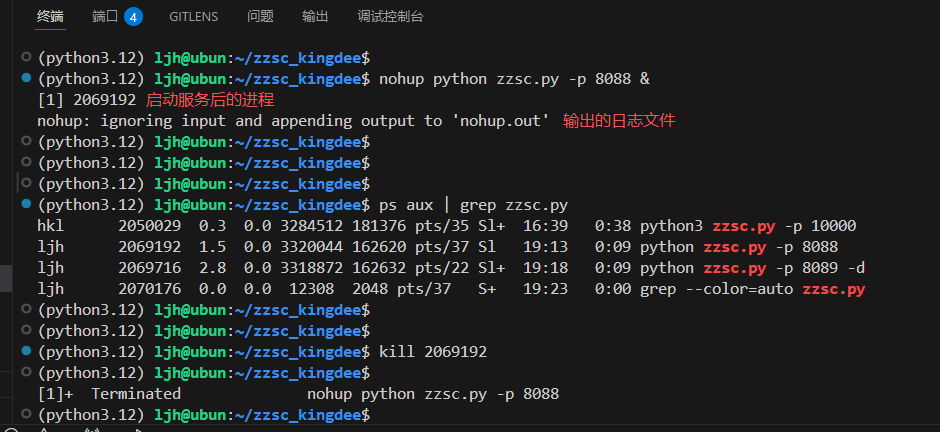Click the gray circle on prompt right after nohup output

[x=26, y=141]
